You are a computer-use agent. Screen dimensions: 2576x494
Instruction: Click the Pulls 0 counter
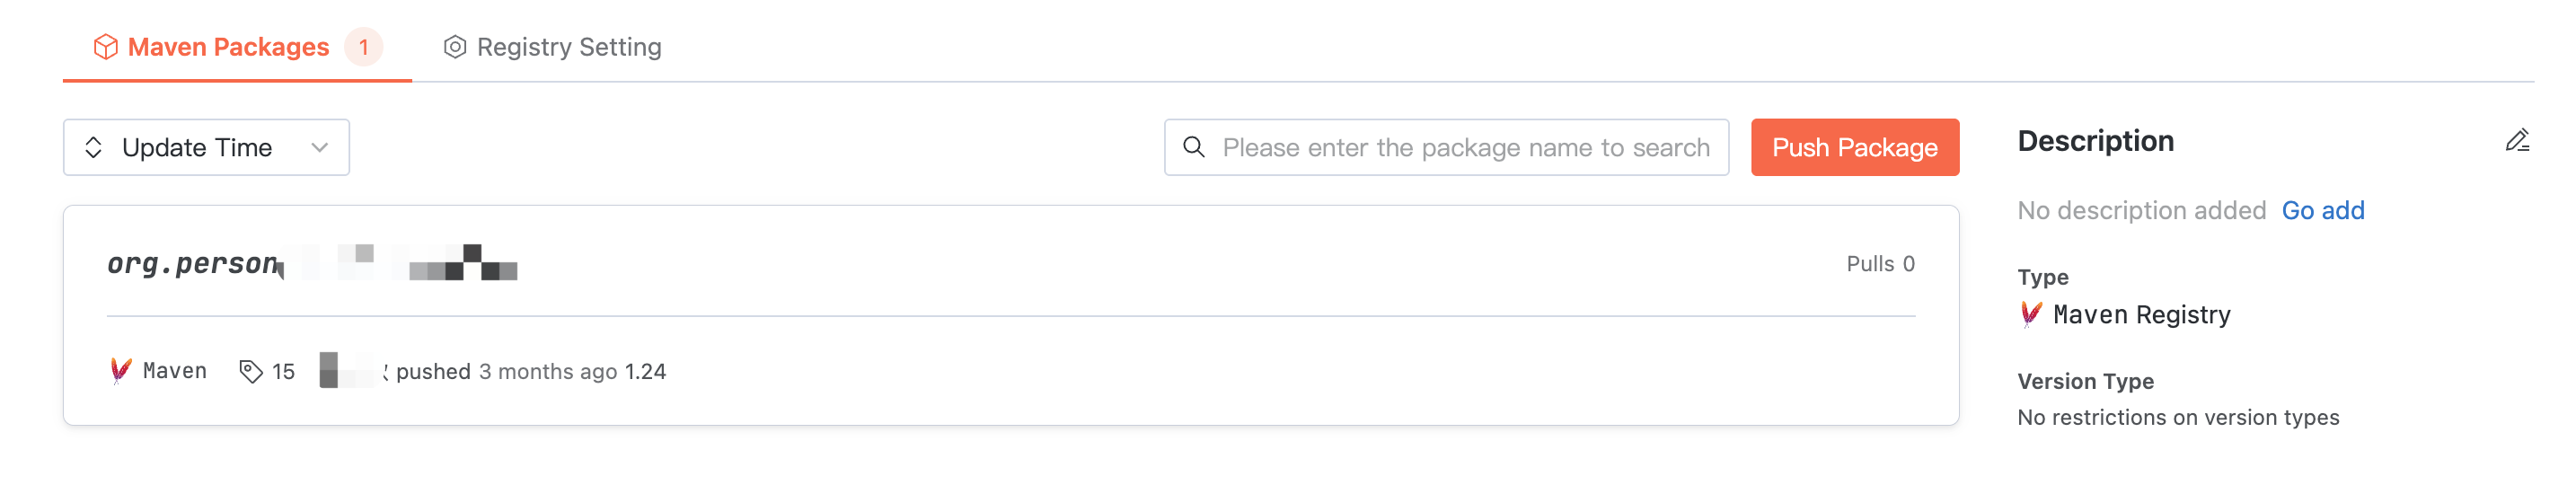[x=1879, y=264]
